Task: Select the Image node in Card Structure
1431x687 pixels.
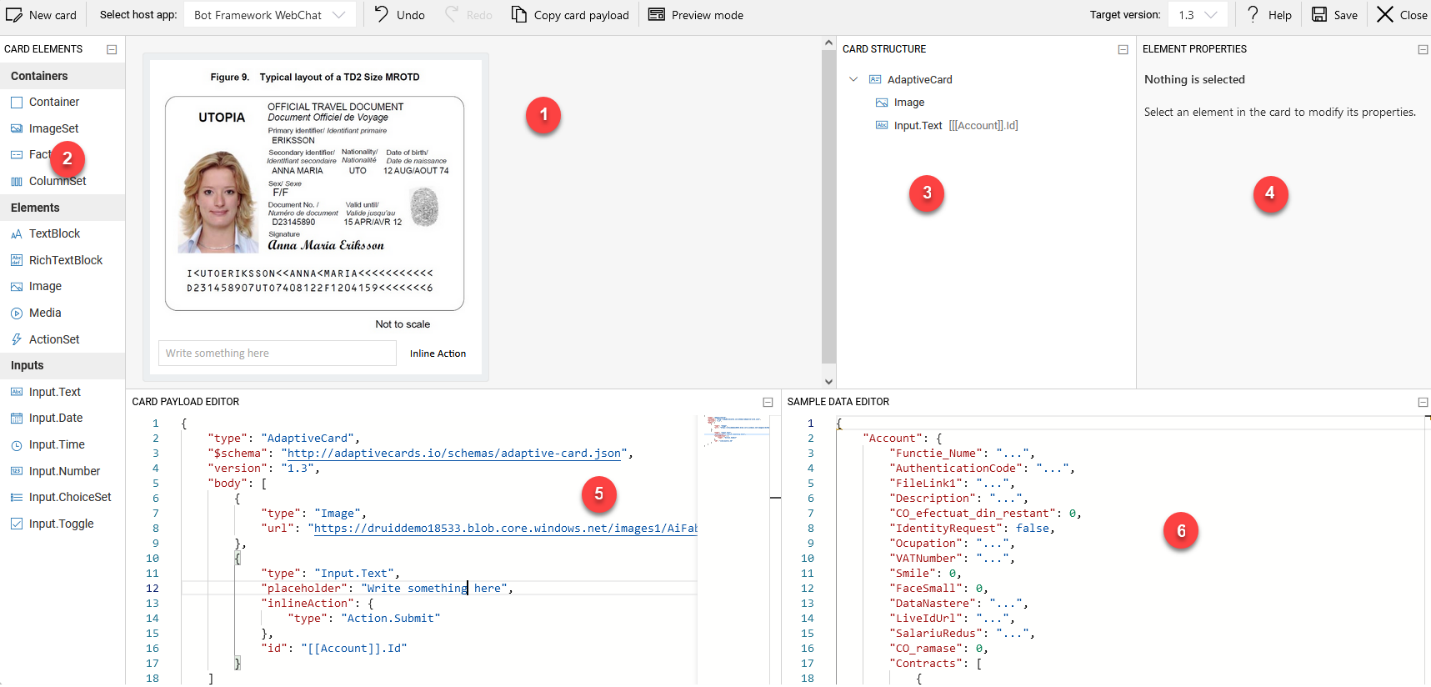Action: 908,102
